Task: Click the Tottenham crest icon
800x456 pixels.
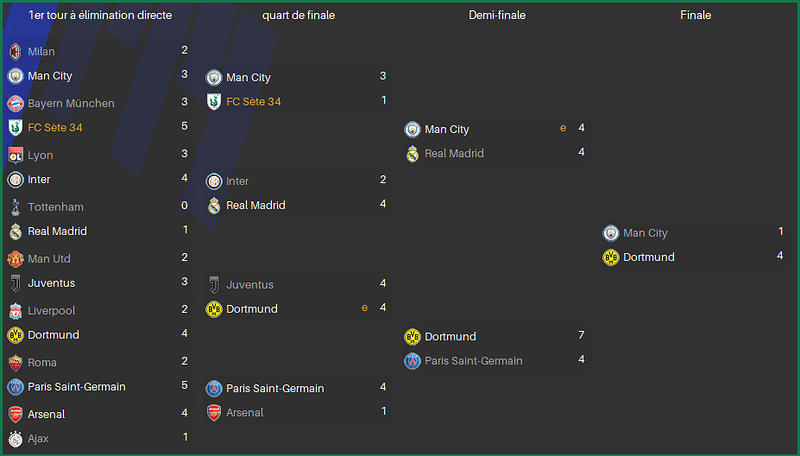Action: click(15, 207)
